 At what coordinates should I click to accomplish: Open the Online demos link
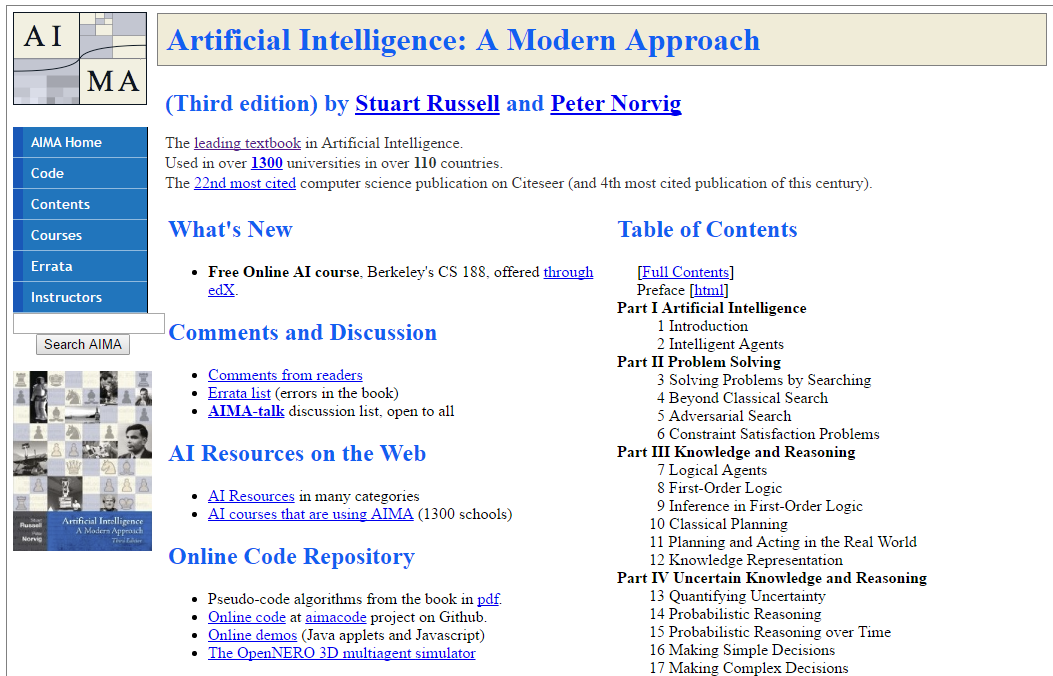252,635
